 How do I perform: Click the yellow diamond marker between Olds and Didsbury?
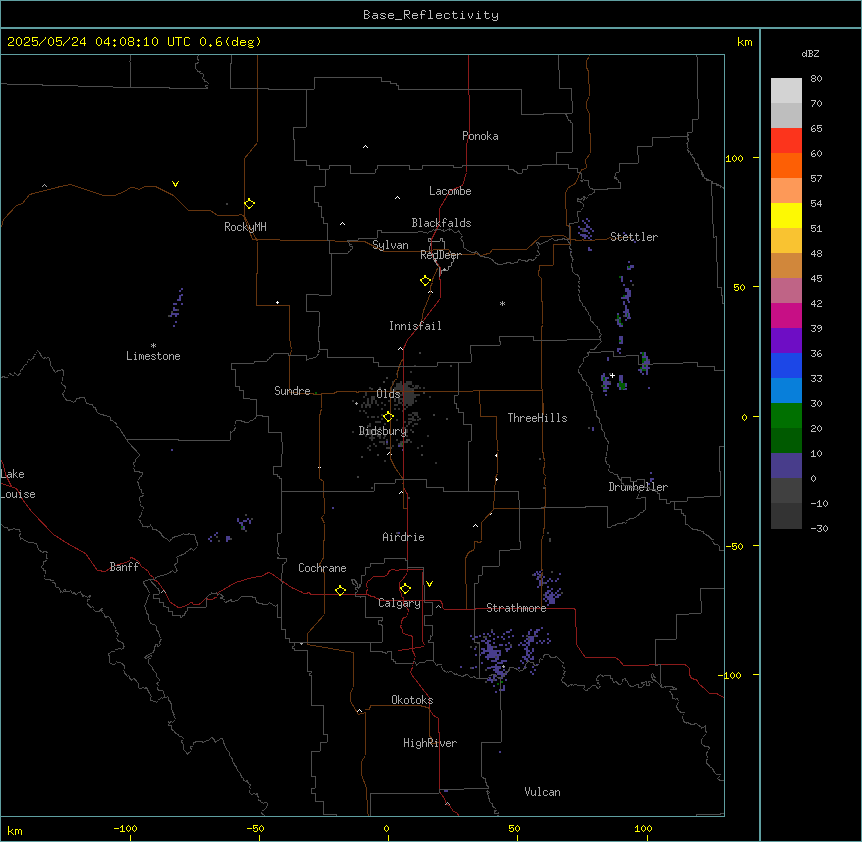point(388,417)
